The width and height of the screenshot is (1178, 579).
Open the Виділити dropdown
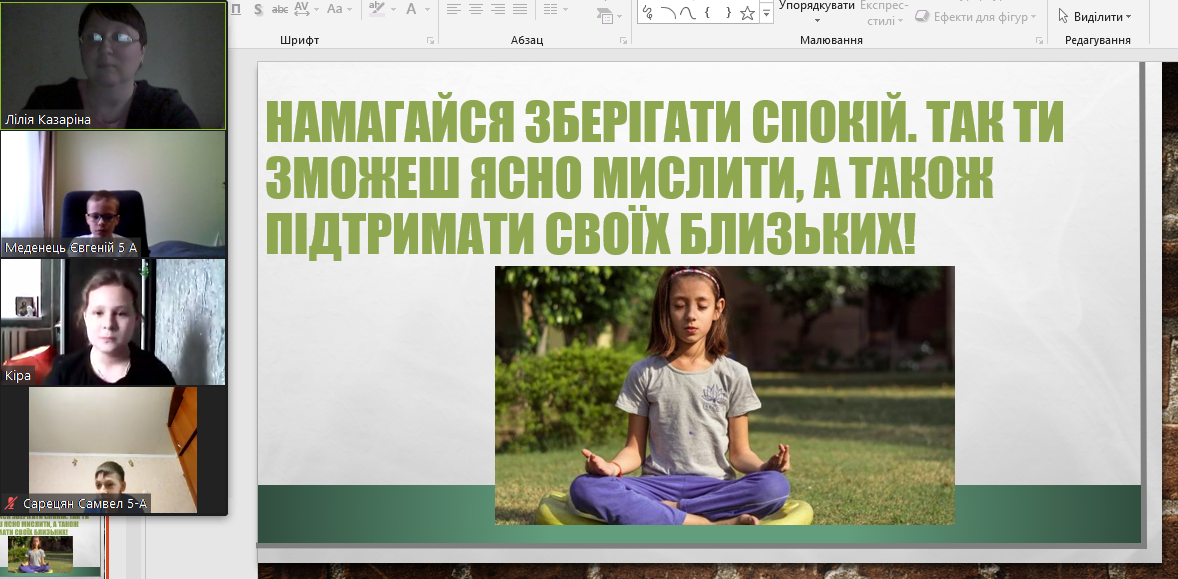1095,17
